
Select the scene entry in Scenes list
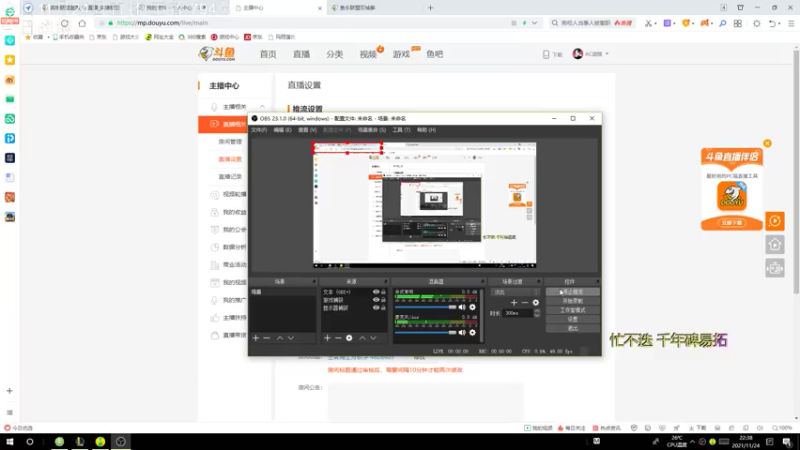283,292
